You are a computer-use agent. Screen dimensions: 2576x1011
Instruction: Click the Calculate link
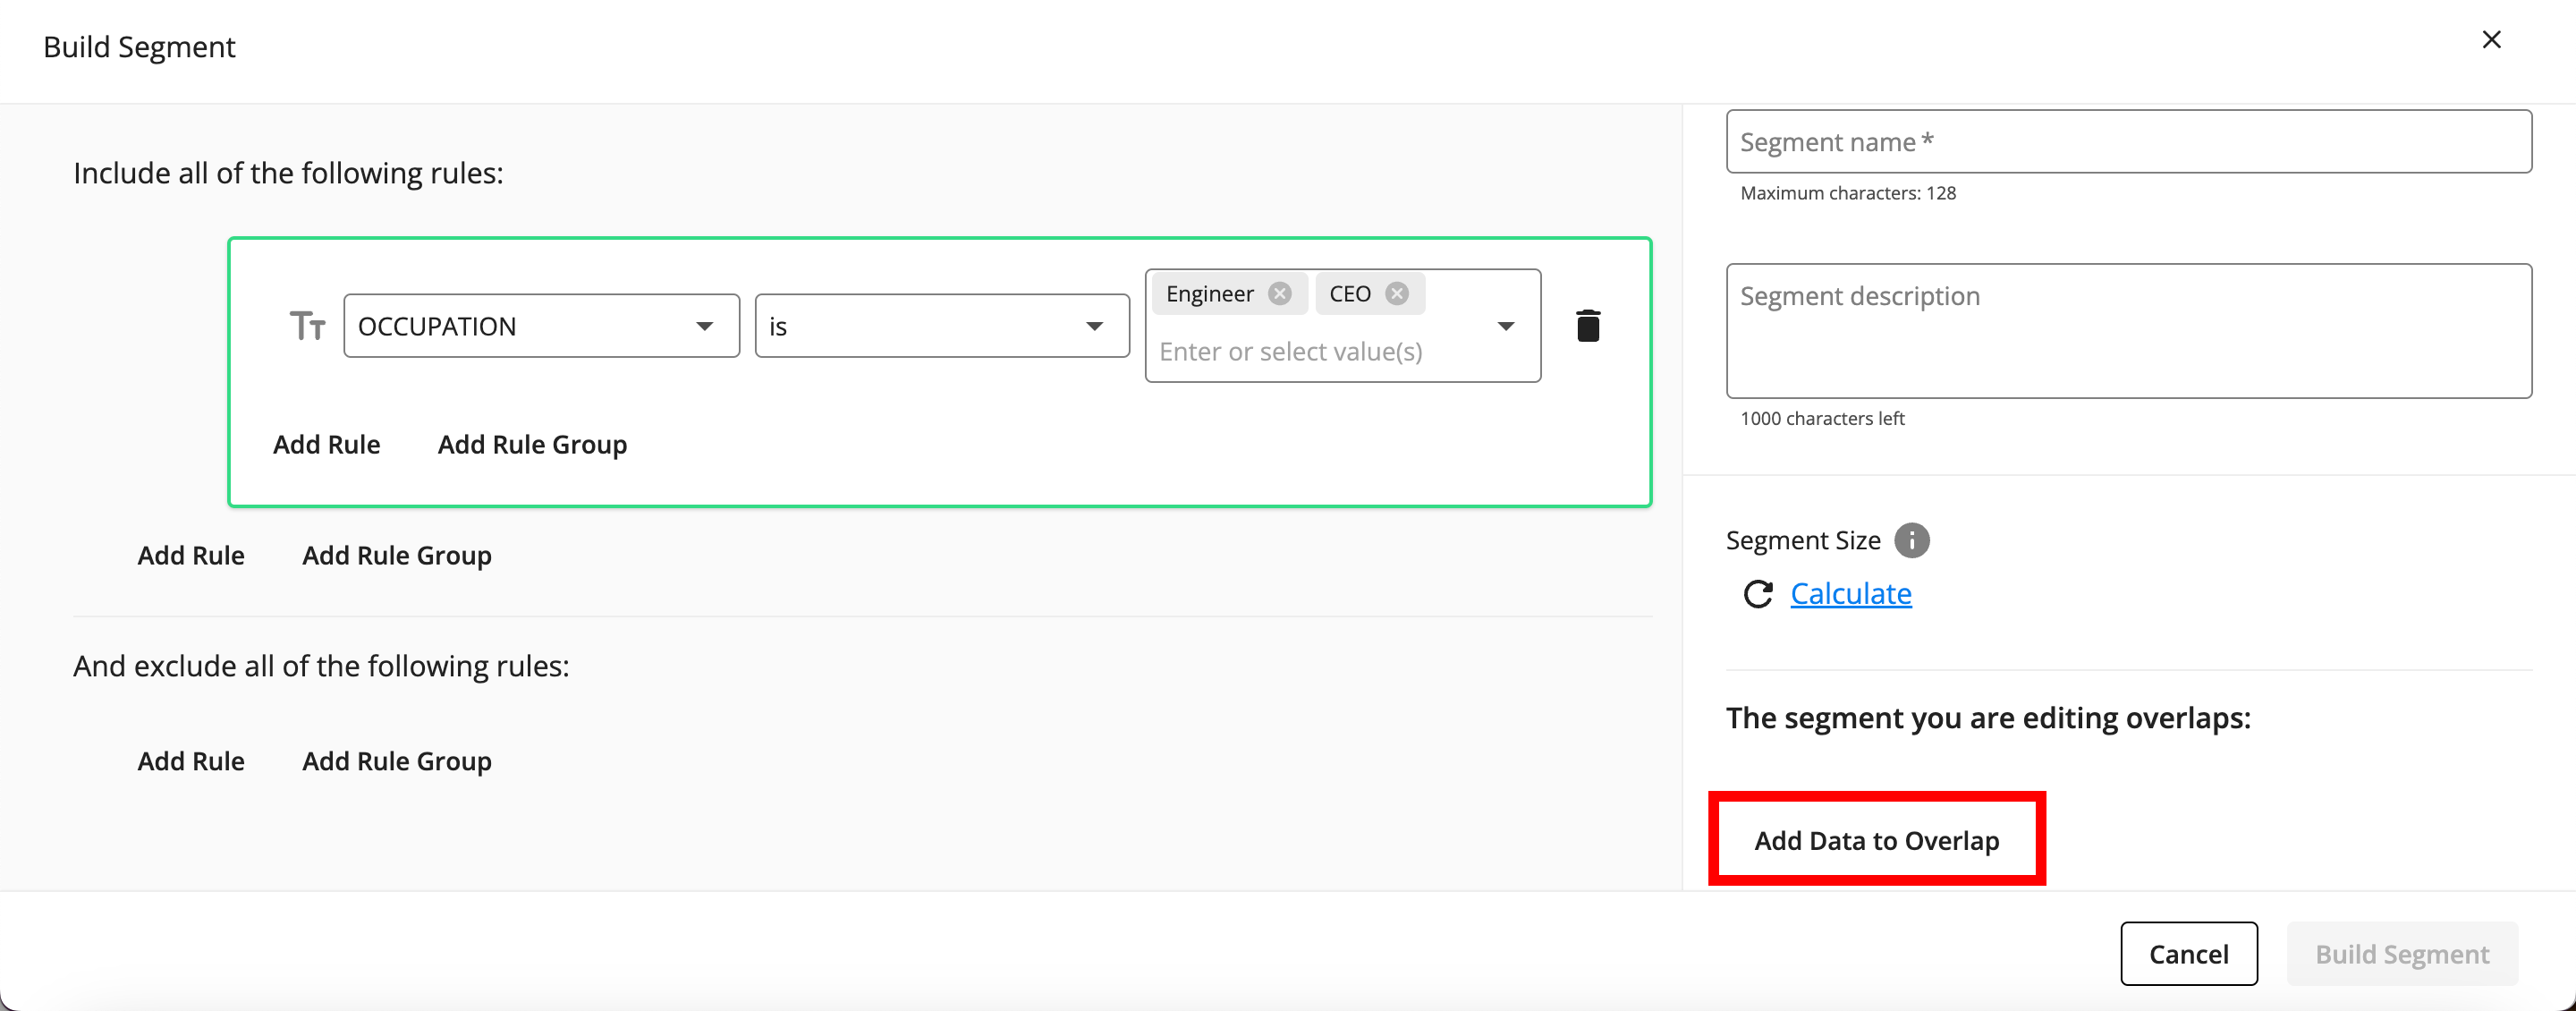click(1850, 594)
